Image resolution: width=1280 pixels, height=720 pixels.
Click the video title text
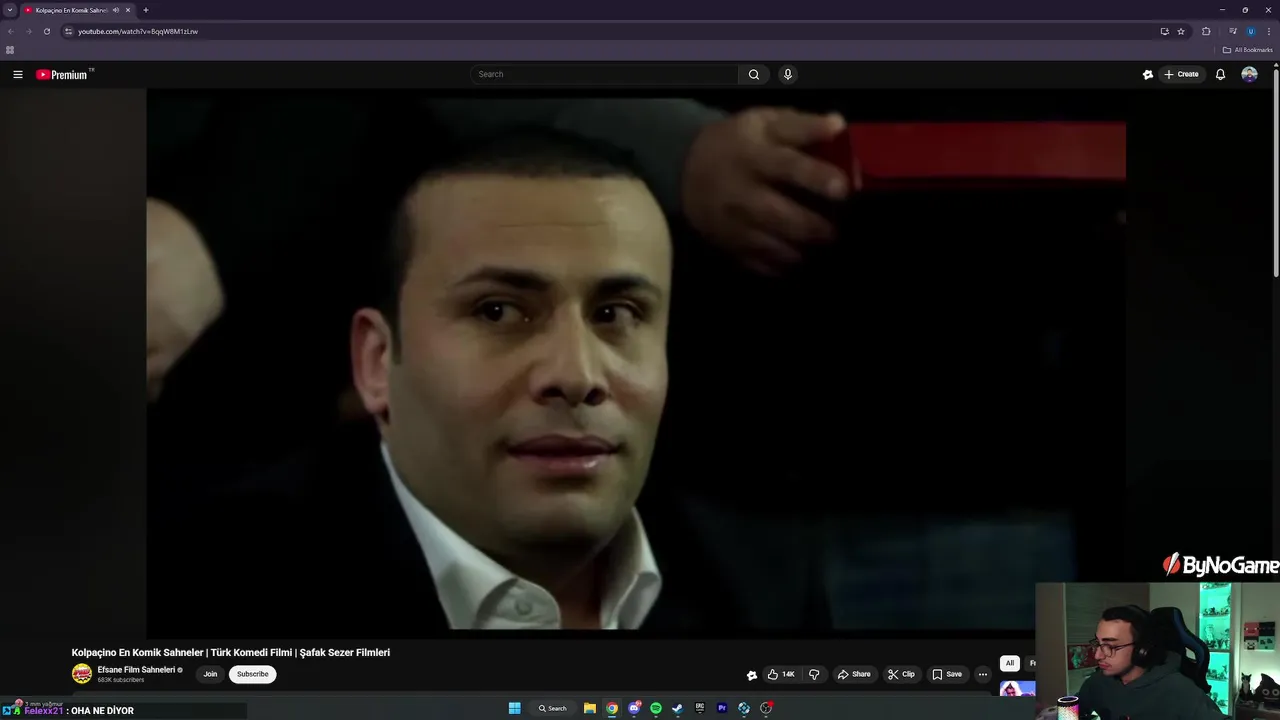[231, 652]
